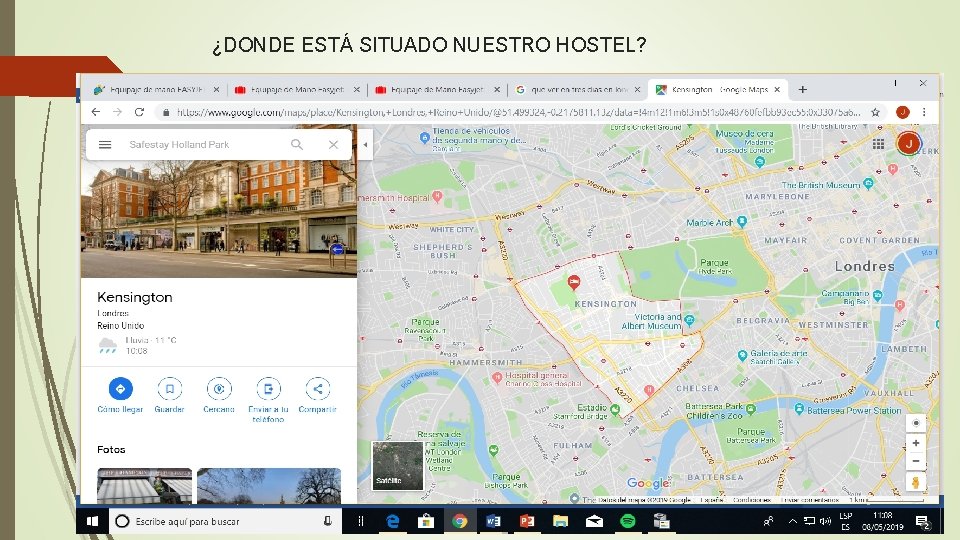
Task: Click the taskbar volume icon
Action: coord(825,521)
